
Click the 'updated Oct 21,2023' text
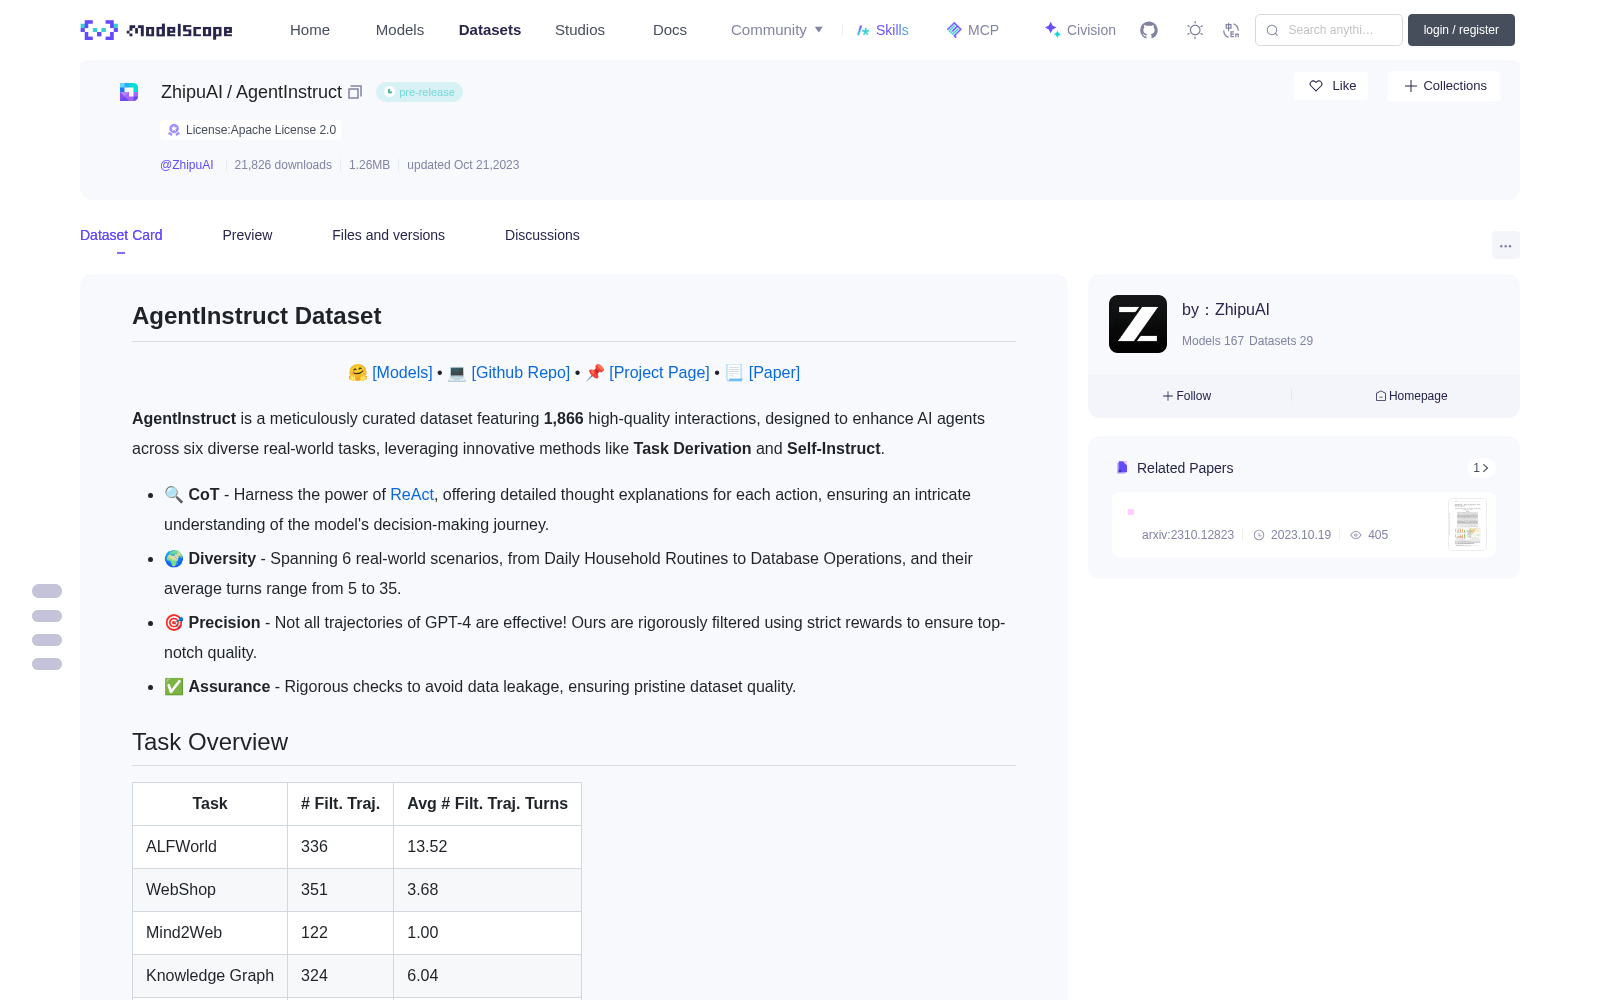click(x=463, y=165)
